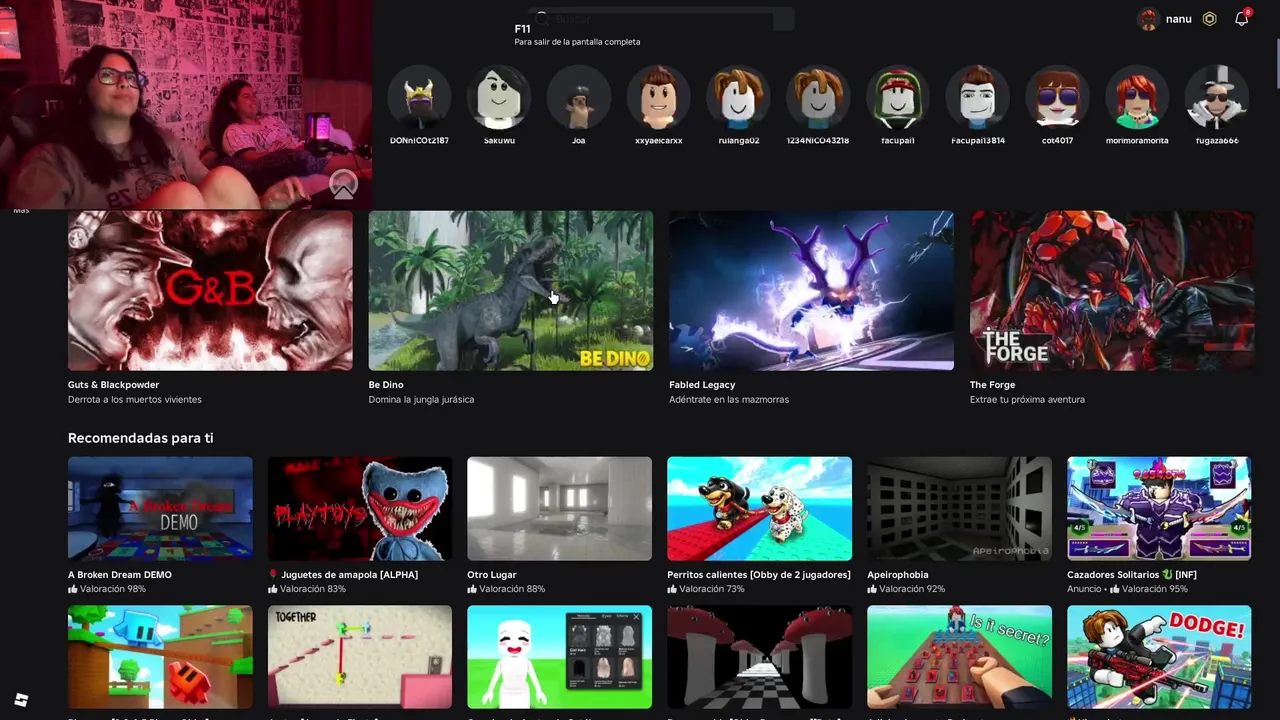This screenshot has width=1280, height=720.
Task: Open A Broken Dream DEMO thumbnail
Action: pos(160,508)
